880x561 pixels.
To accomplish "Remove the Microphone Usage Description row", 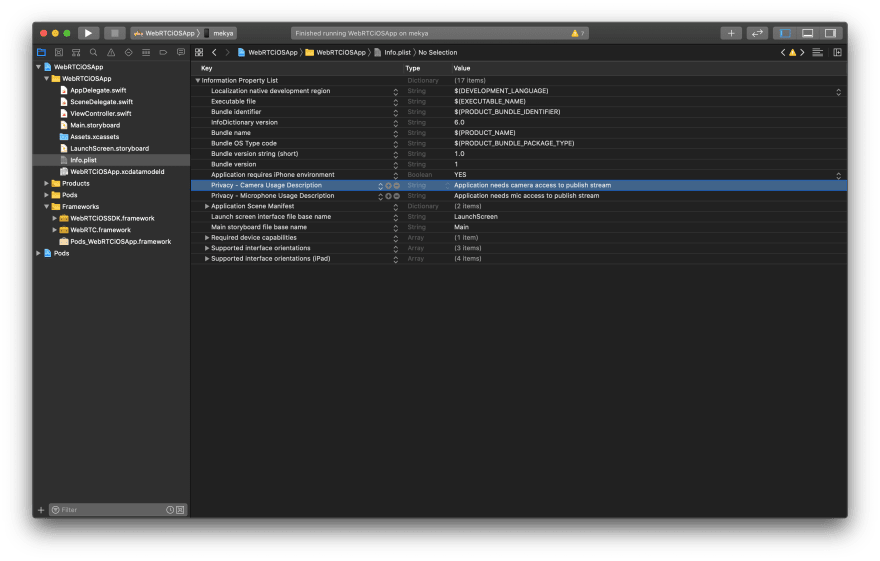I will point(397,196).
